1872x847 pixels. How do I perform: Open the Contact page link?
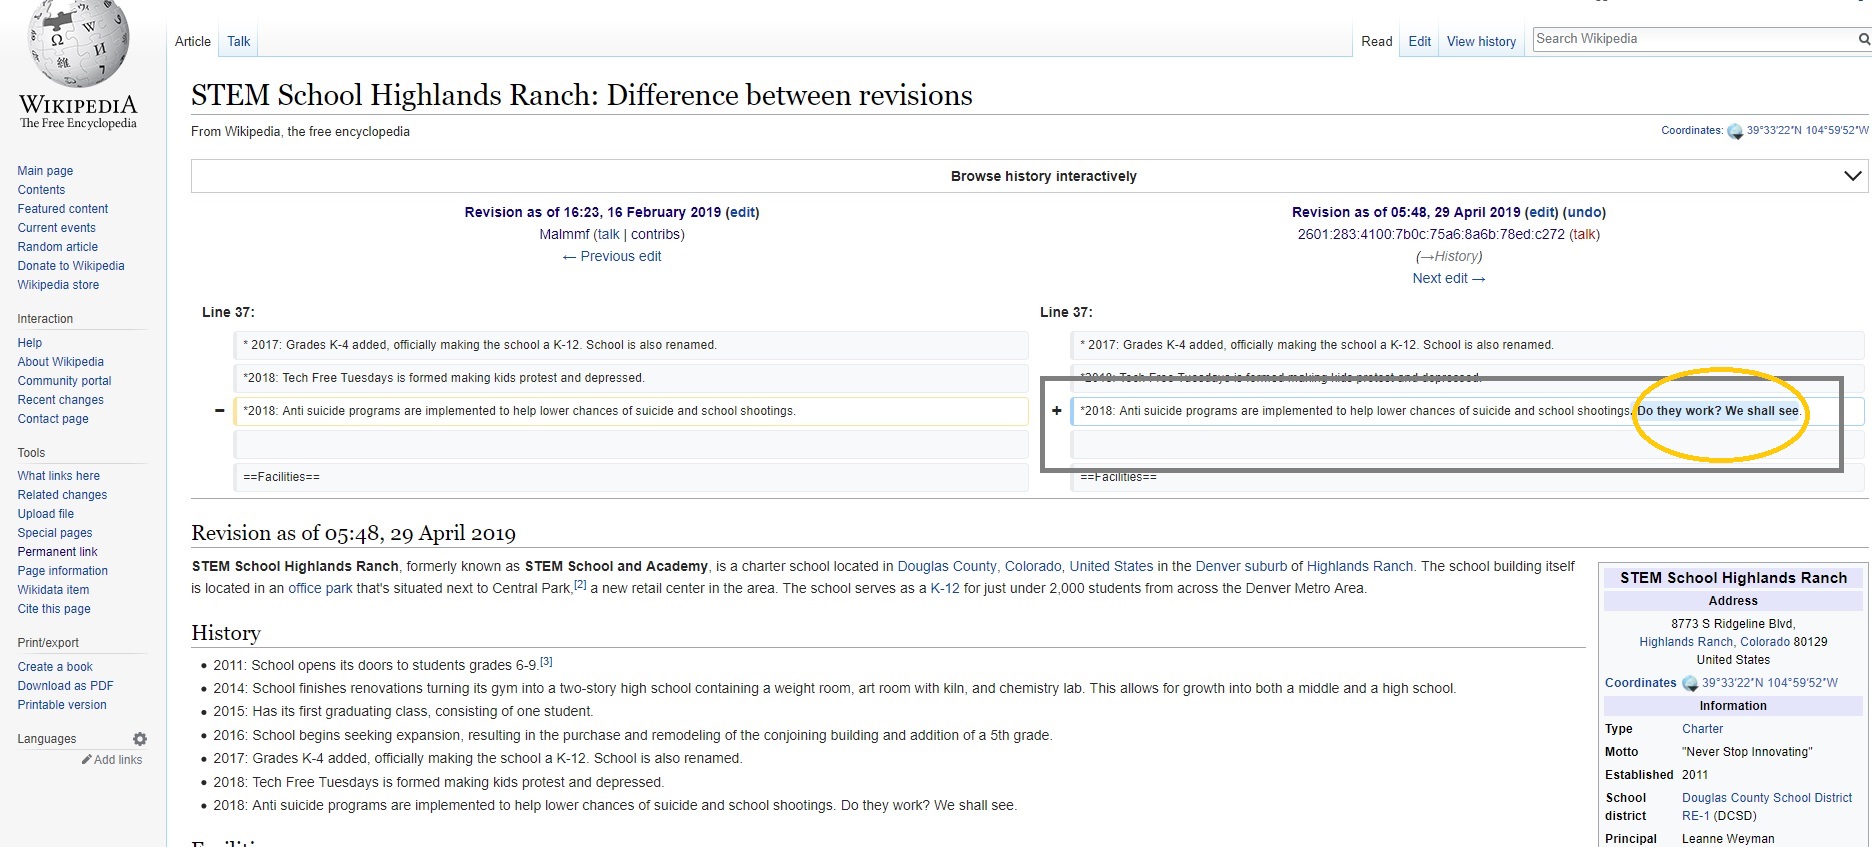coord(53,419)
